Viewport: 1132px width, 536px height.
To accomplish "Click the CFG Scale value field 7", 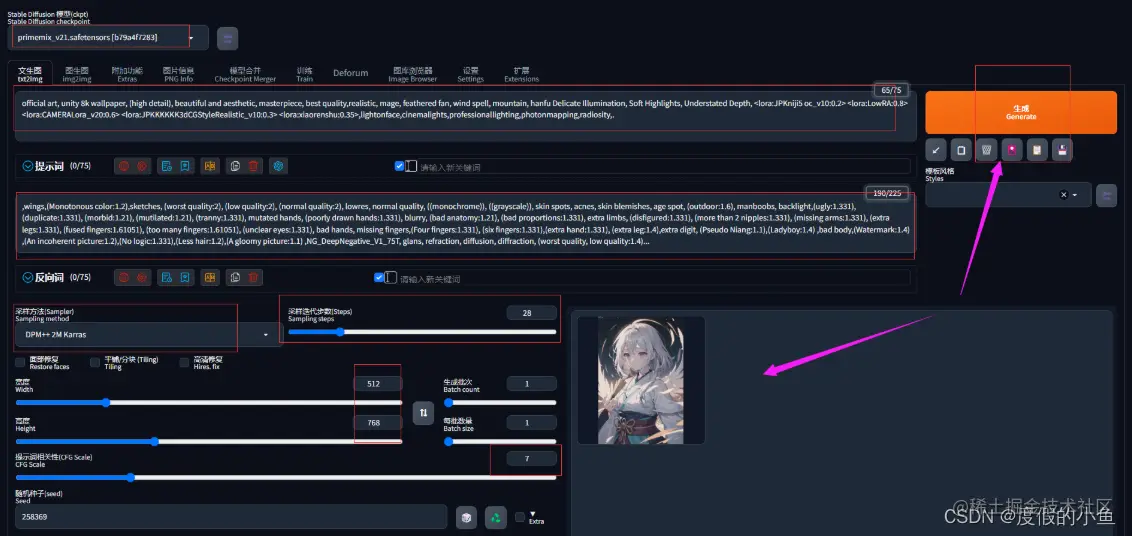I will 531,458.
